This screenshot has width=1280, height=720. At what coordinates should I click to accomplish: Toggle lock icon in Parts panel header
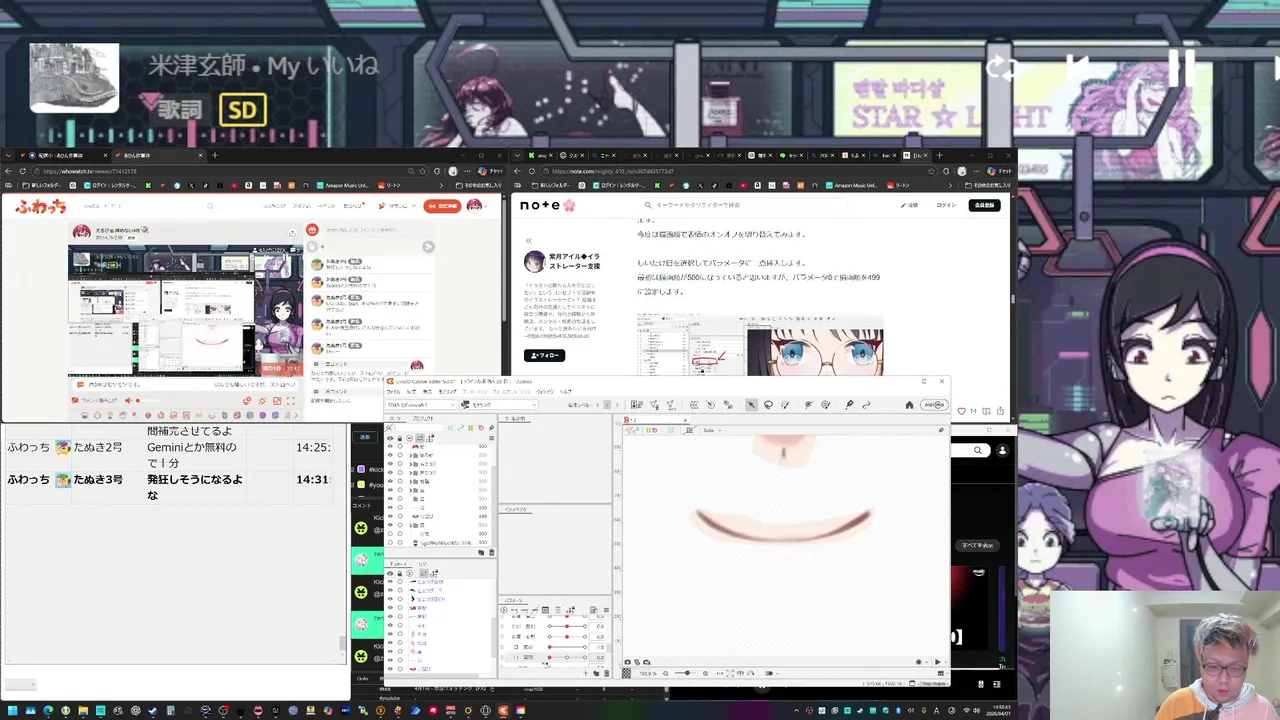pyautogui.click(x=400, y=438)
